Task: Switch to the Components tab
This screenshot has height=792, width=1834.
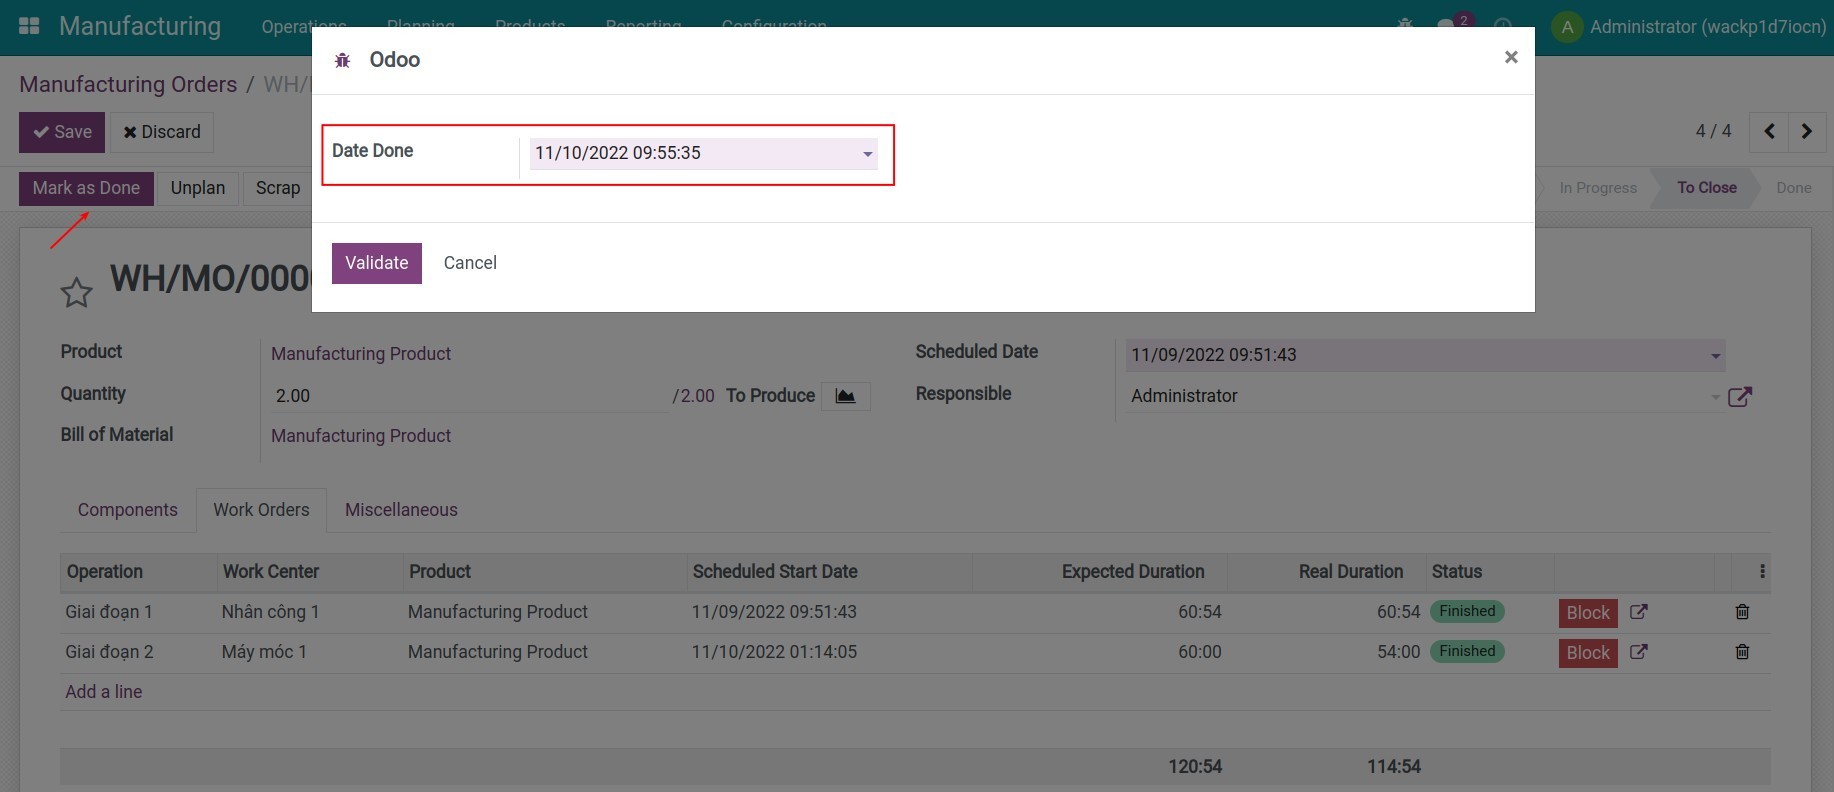Action: [128, 510]
